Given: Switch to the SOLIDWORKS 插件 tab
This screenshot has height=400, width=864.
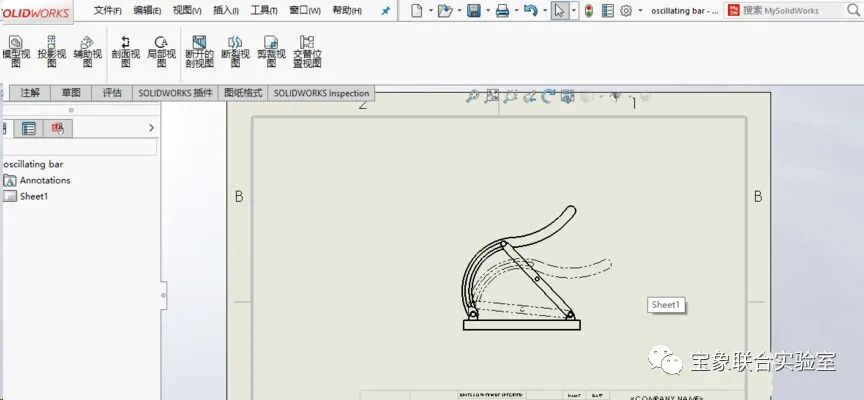Looking at the screenshot, I should [175, 93].
